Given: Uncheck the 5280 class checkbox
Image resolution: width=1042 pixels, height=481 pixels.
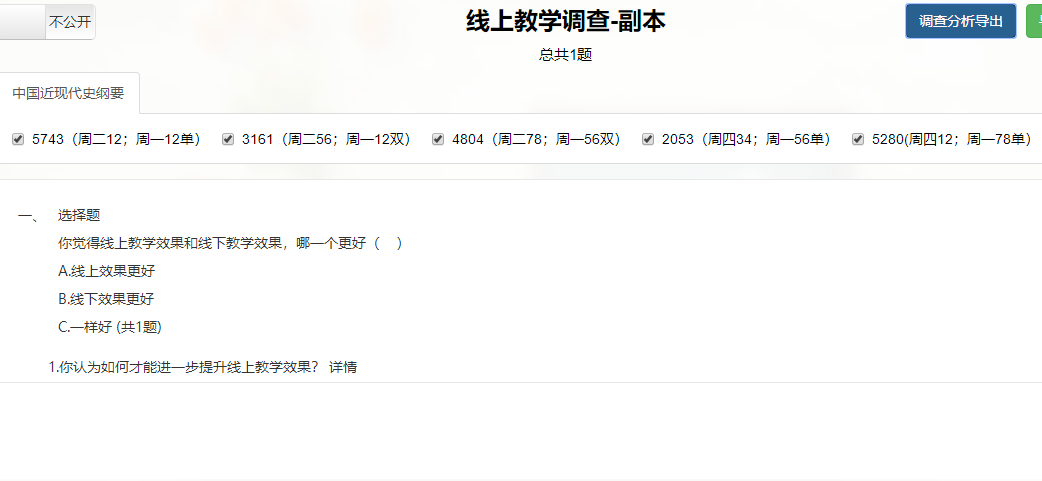Looking at the screenshot, I should (858, 140).
